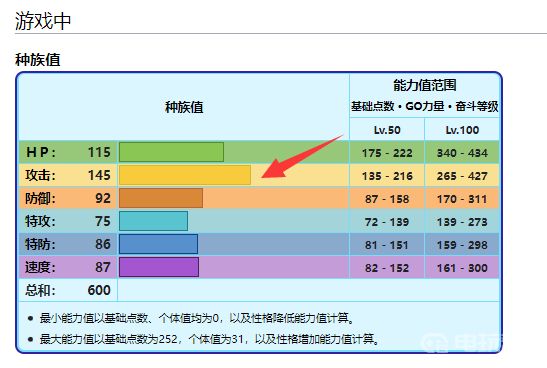
Task: Click the red arrow annotation
Action: (x=302, y=156)
